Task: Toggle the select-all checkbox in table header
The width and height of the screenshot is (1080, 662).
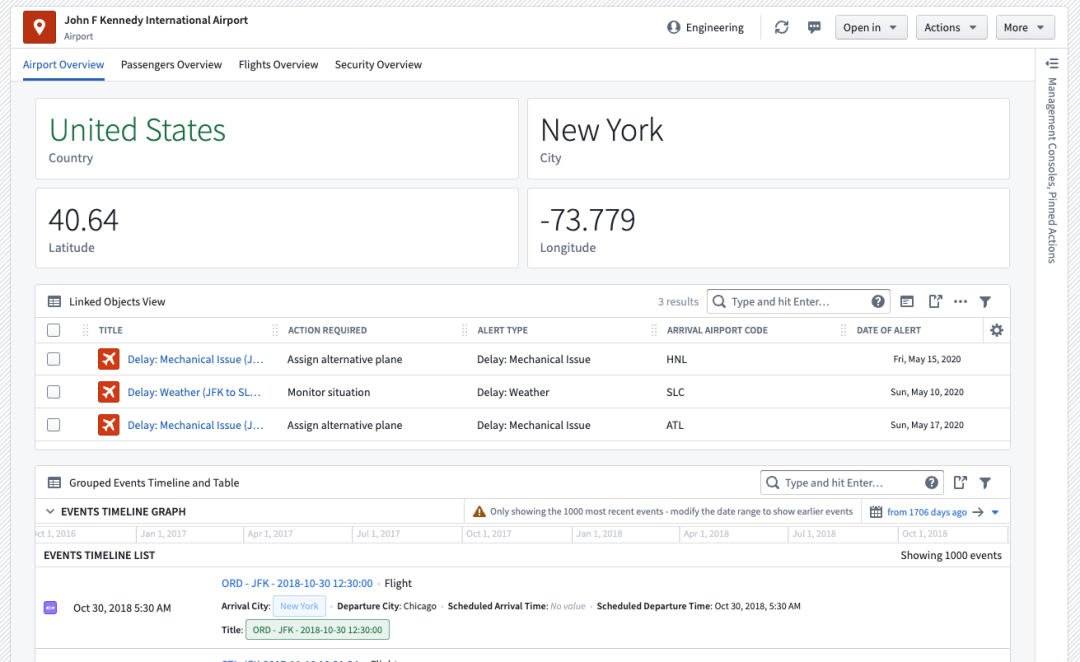Action: (x=54, y=330)
